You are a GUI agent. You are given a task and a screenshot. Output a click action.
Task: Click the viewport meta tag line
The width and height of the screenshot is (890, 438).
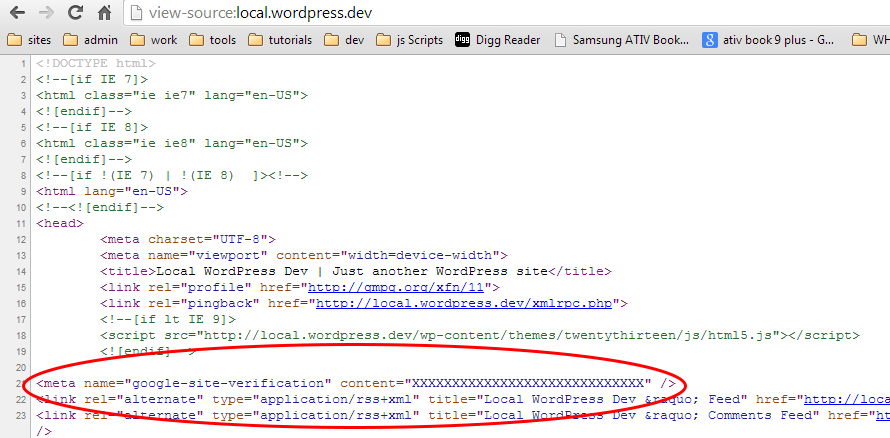[304, 255]
